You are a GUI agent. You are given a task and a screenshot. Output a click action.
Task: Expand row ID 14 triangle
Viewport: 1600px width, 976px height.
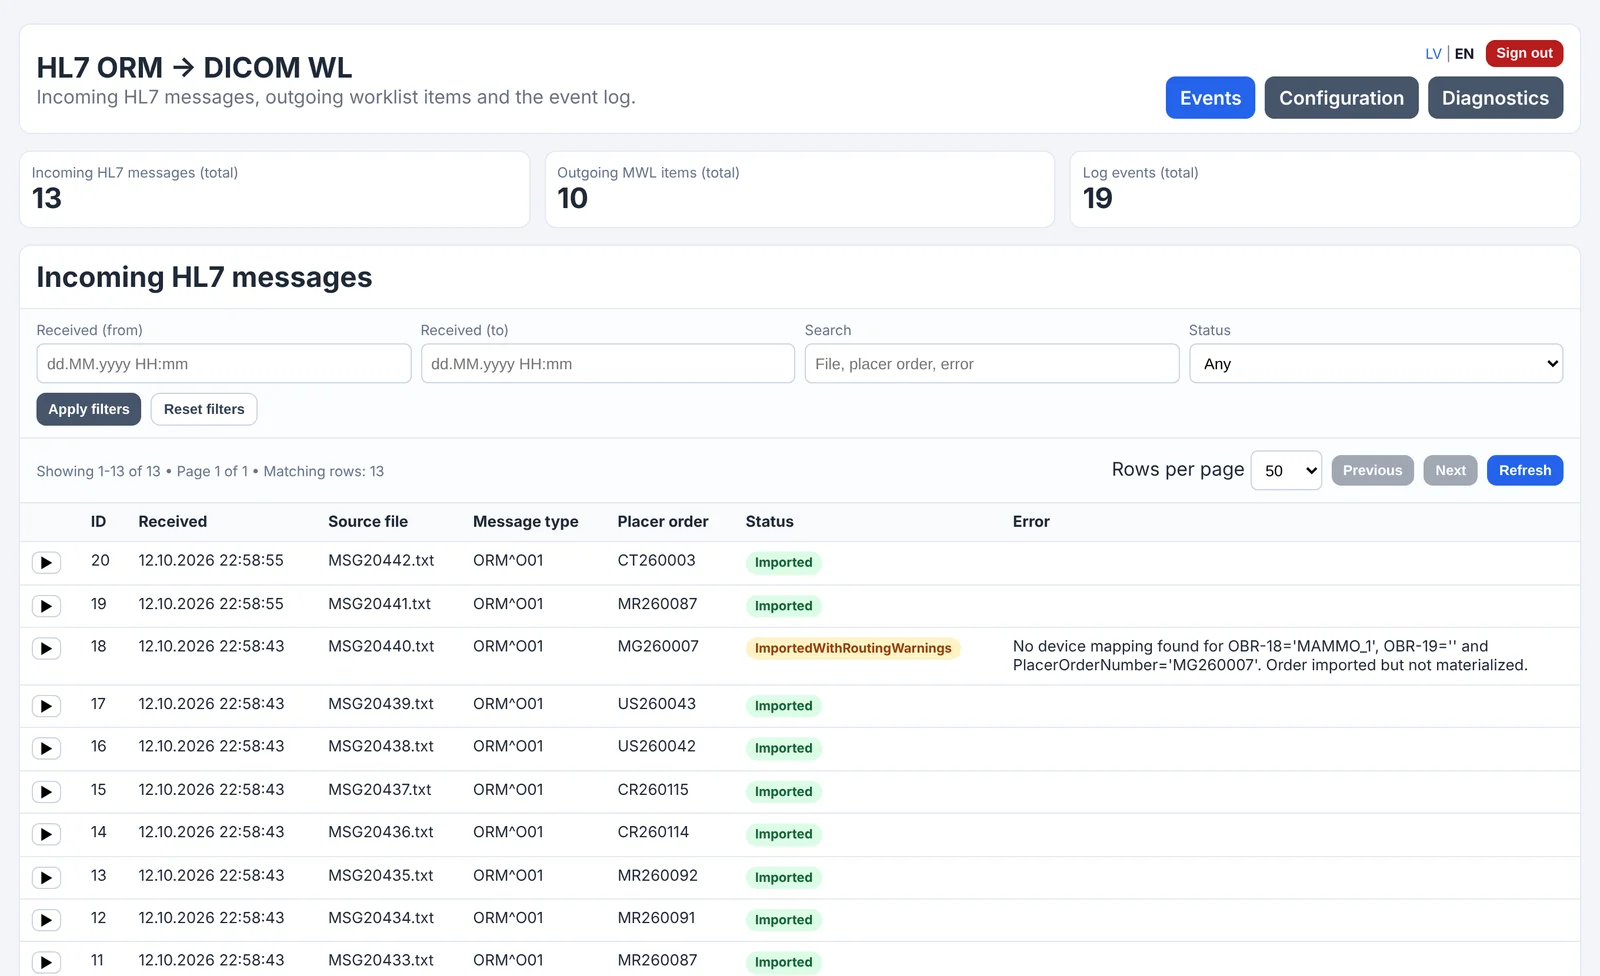pyautogui.click(x=46, y=834)
